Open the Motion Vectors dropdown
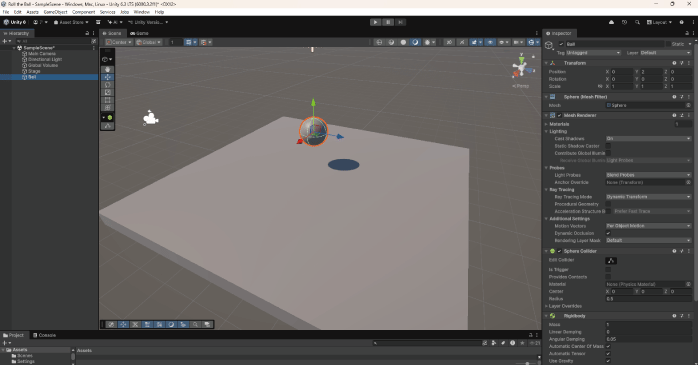Screen dimensions: 698x365 click(x=648, y=226)
